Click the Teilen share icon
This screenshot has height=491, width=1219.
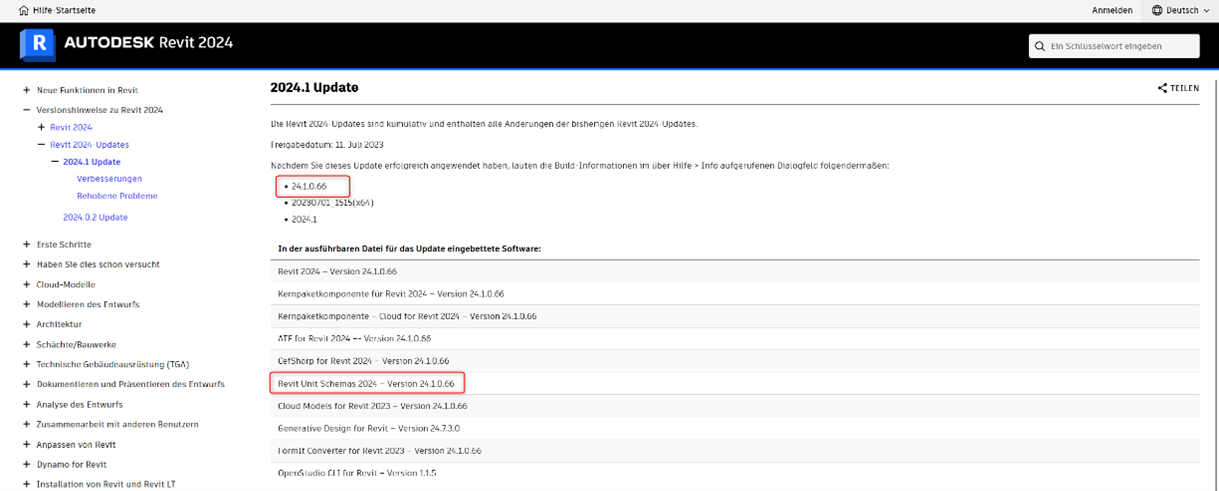[1162, 88]
